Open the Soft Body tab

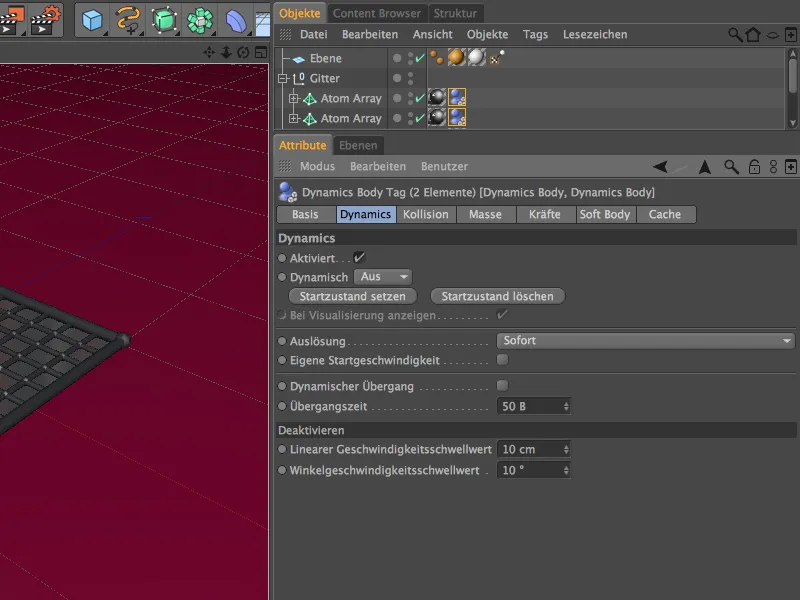pos(605,214)
